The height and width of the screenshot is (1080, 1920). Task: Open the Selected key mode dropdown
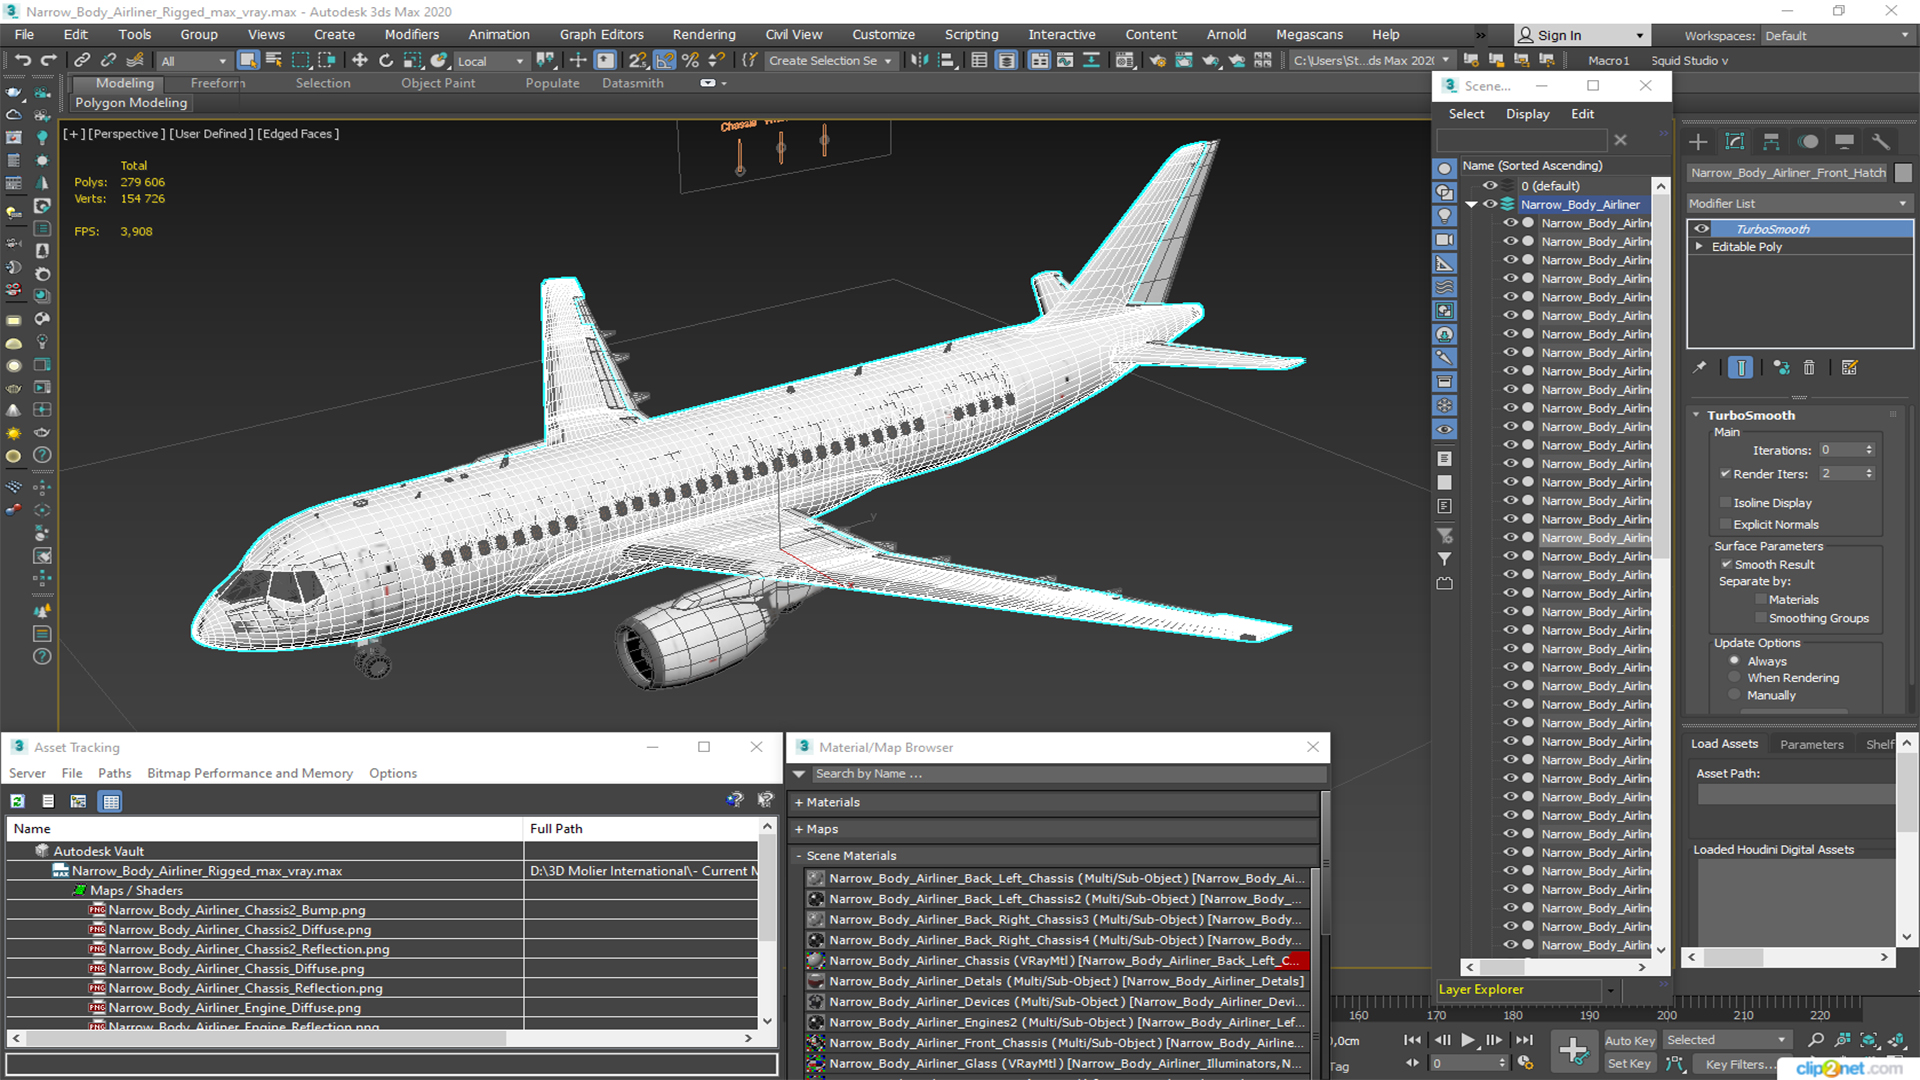point(1726,1040)
